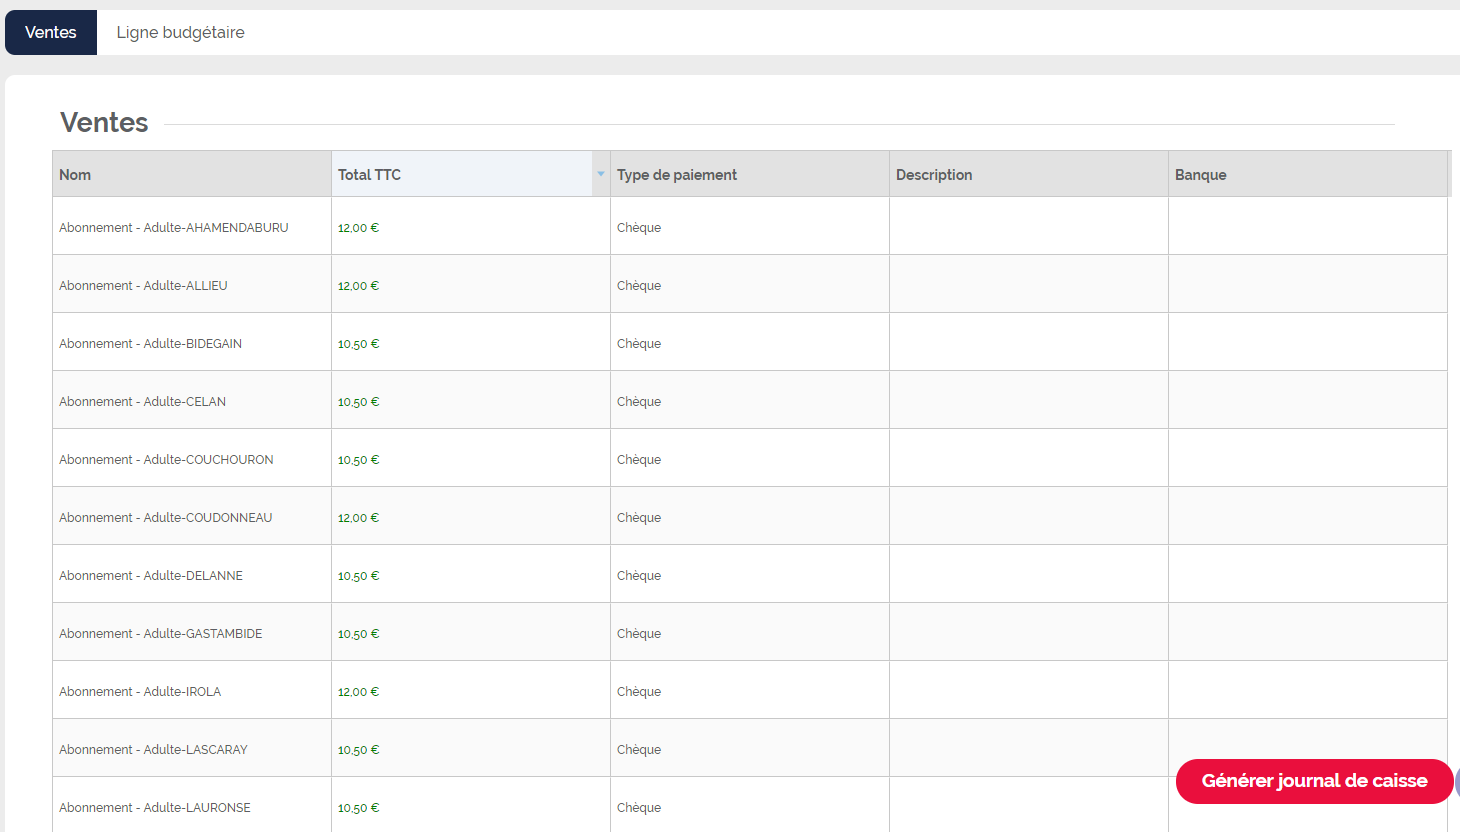1460x832 pixels.
Task: Click 10,50 € amount in GASTAMBIDE row
Action: point(358,634)
